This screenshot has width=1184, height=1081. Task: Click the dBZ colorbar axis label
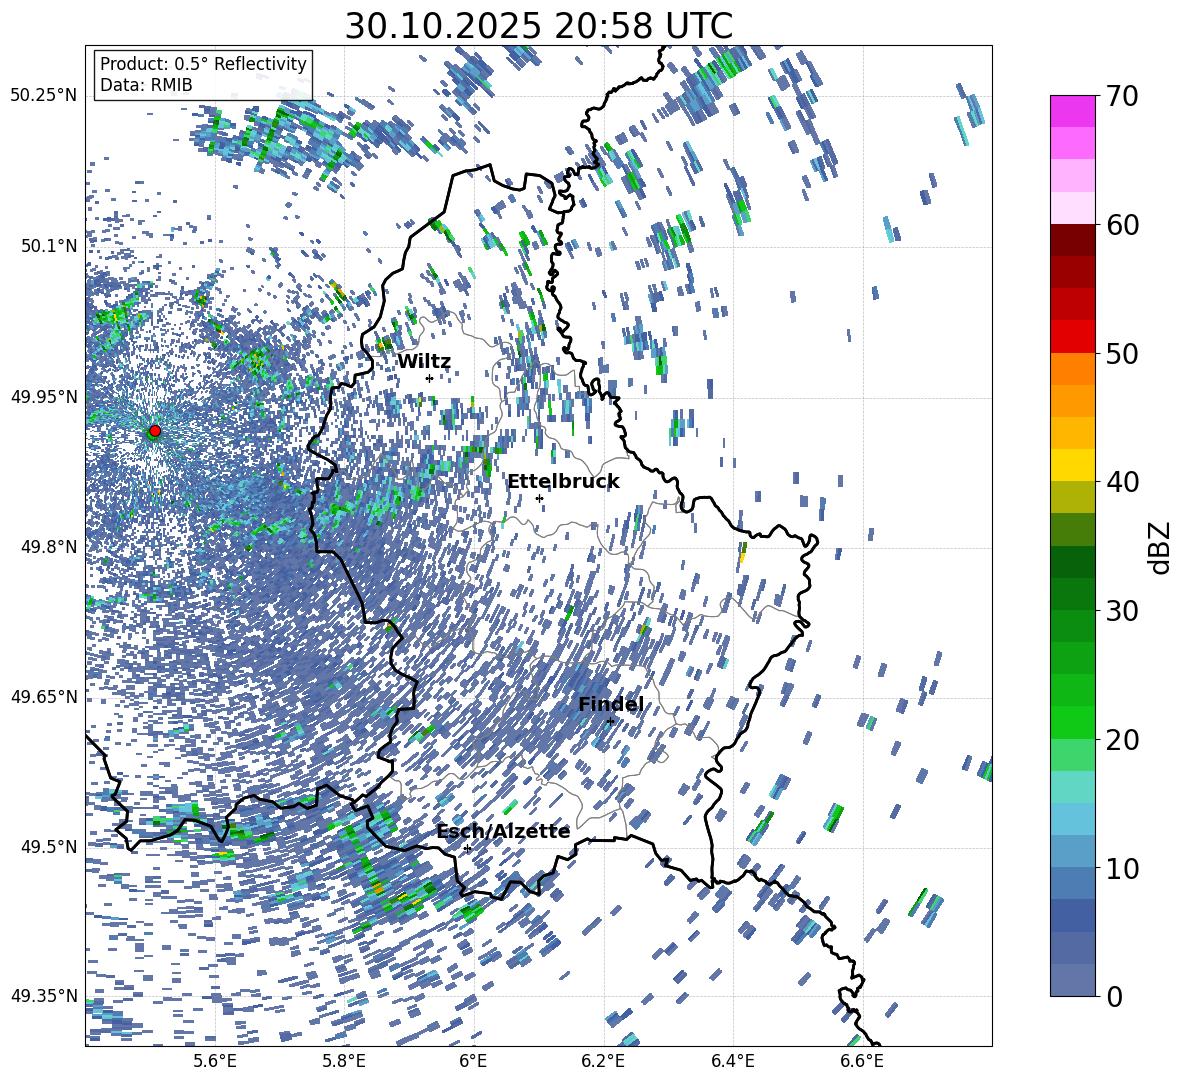(x=1161, y=547)
